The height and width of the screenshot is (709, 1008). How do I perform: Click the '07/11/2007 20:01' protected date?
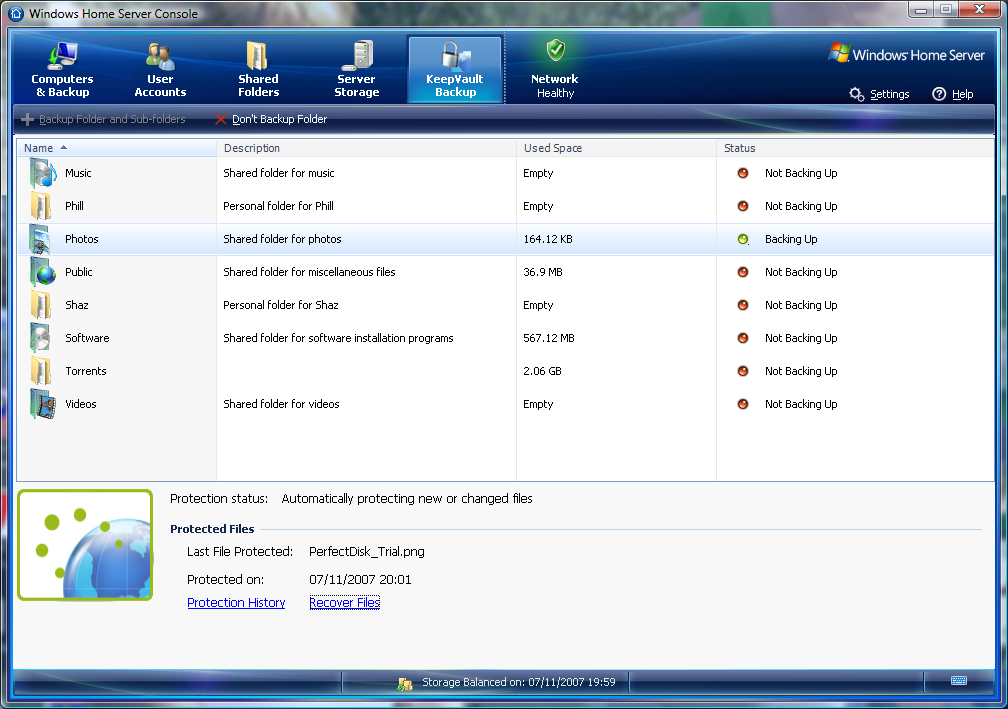(360, 579)
